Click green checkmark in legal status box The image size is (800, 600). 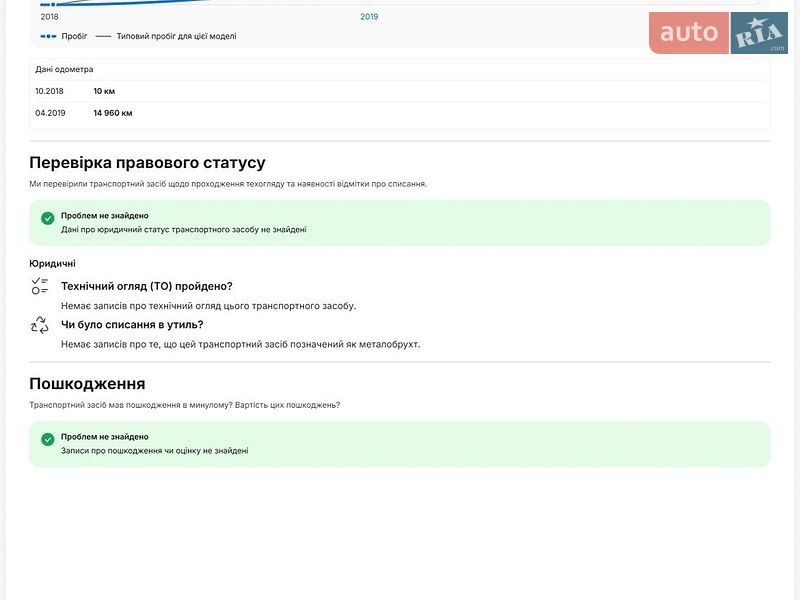[x=47, y=218]
